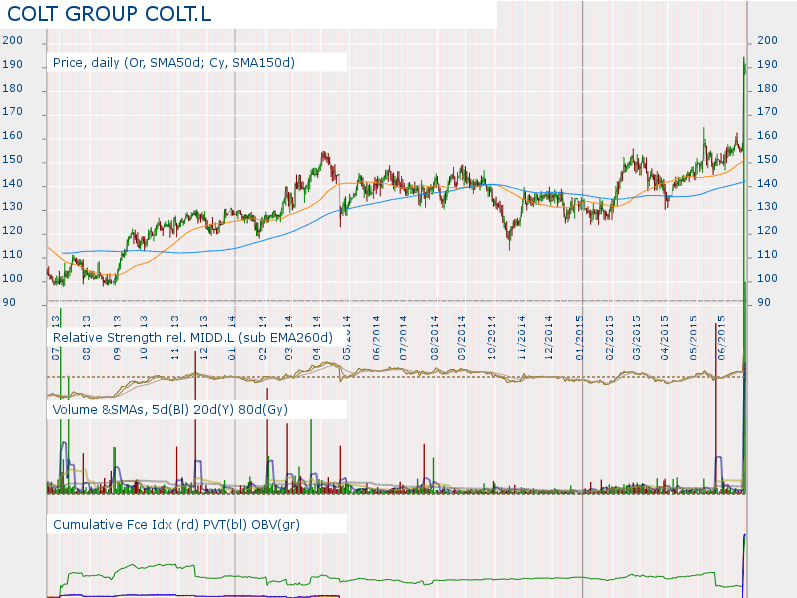Click the 130 value on left price axis
The width and height of the screenshot is (797, 598).
13,206
